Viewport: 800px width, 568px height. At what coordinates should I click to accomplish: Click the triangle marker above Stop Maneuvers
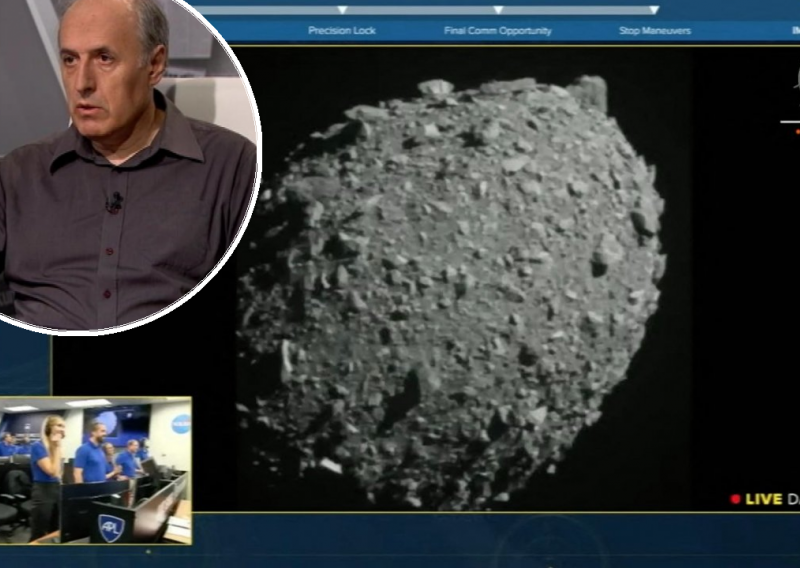coord(653,10)
